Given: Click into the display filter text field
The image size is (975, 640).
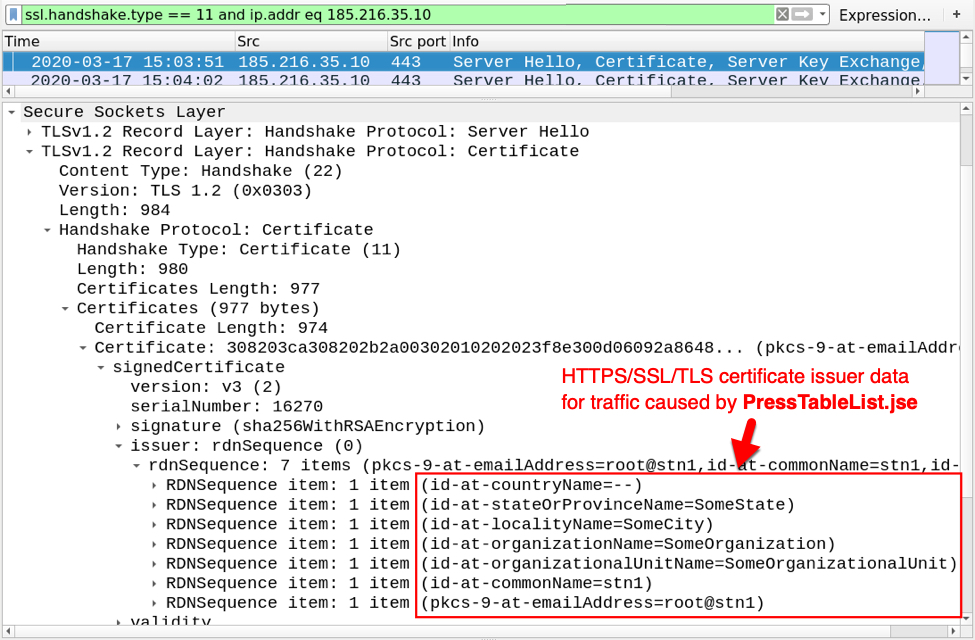Looking at the screenshot, I should [400, 14].
